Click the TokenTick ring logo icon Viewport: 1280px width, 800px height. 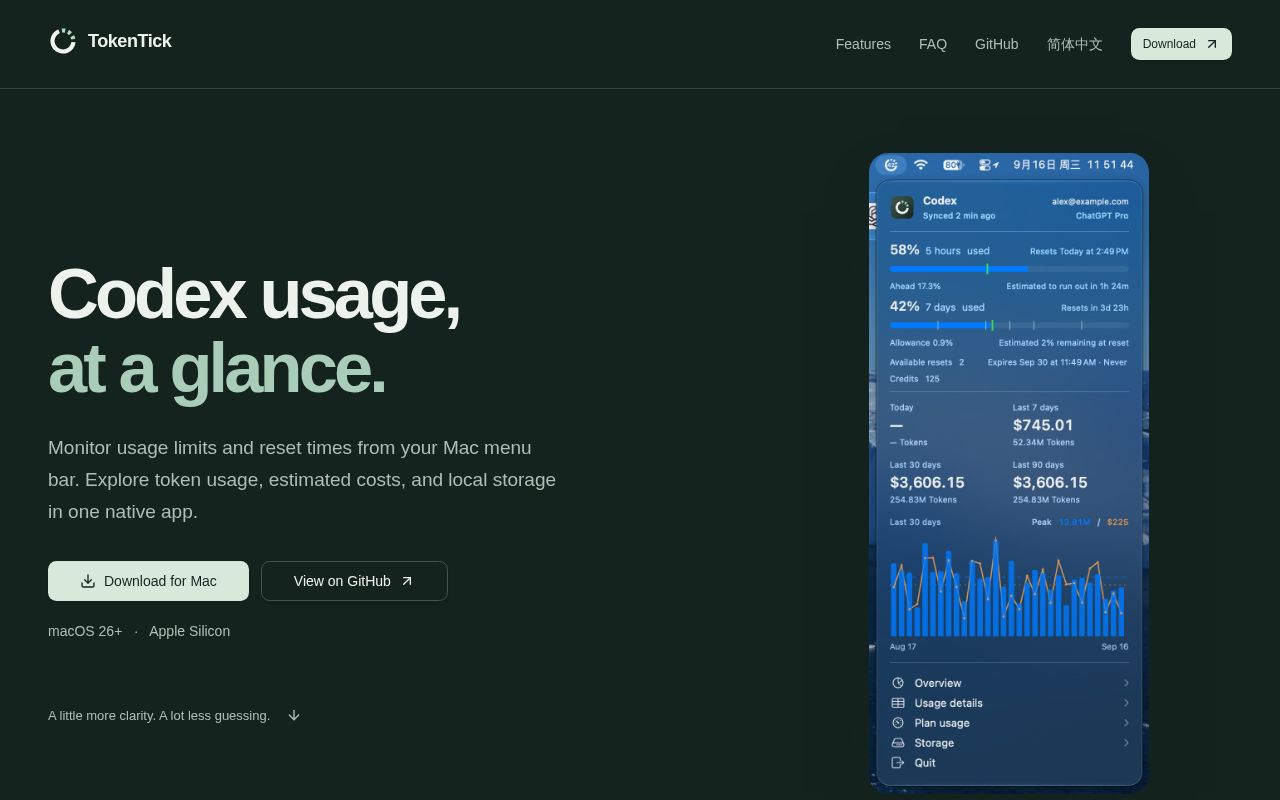tap(63, 41)
